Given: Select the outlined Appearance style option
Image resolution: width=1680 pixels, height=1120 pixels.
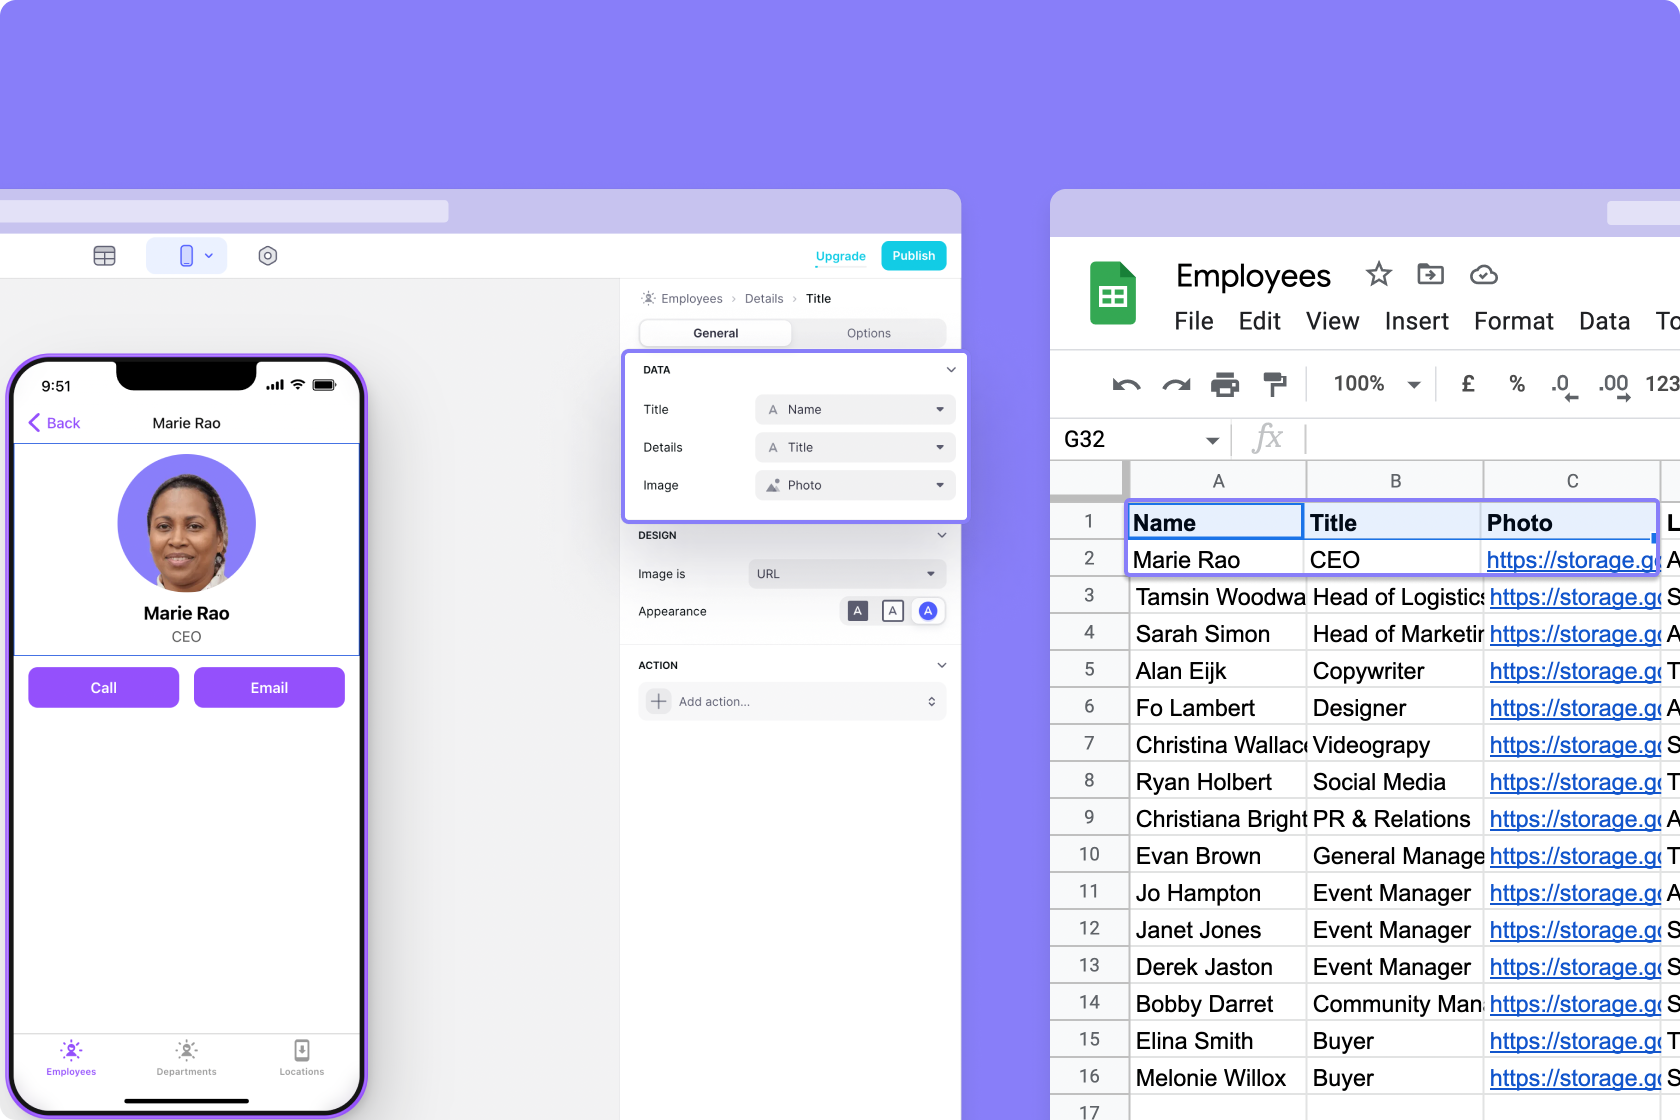Looking at the screenshot, I should tap(892, 610).
